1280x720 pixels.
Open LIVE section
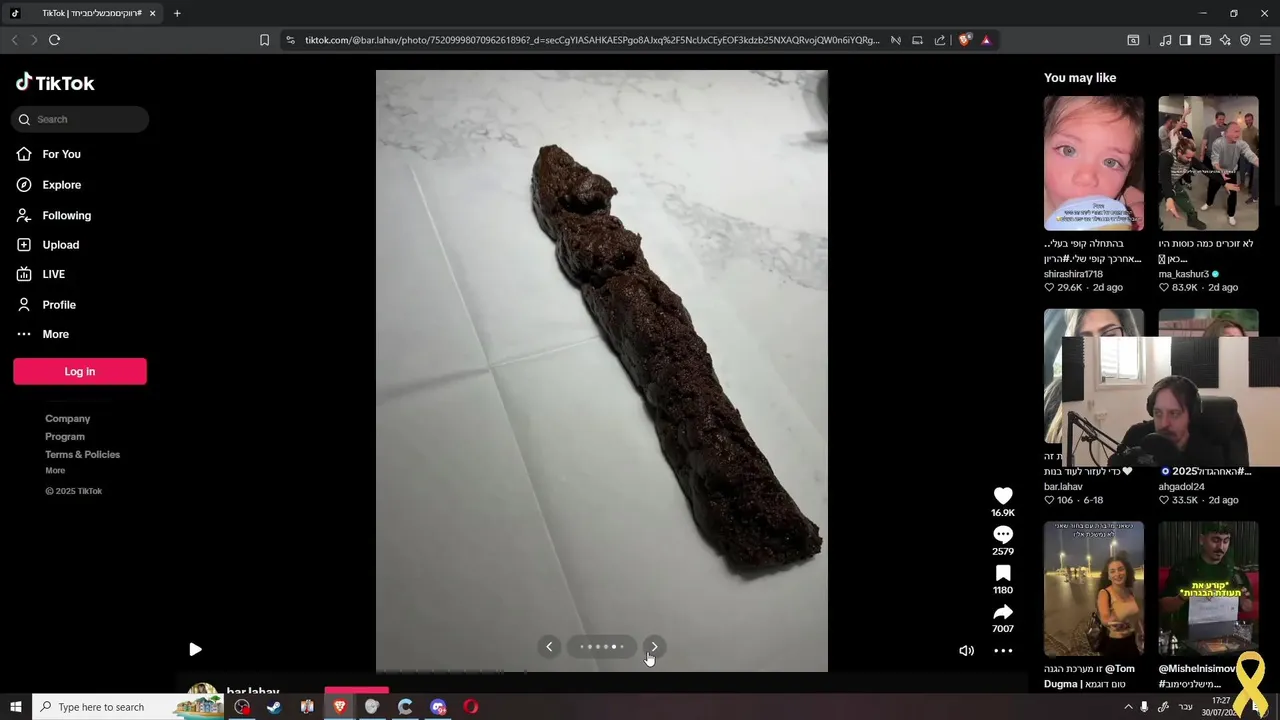tap(54, 274)
